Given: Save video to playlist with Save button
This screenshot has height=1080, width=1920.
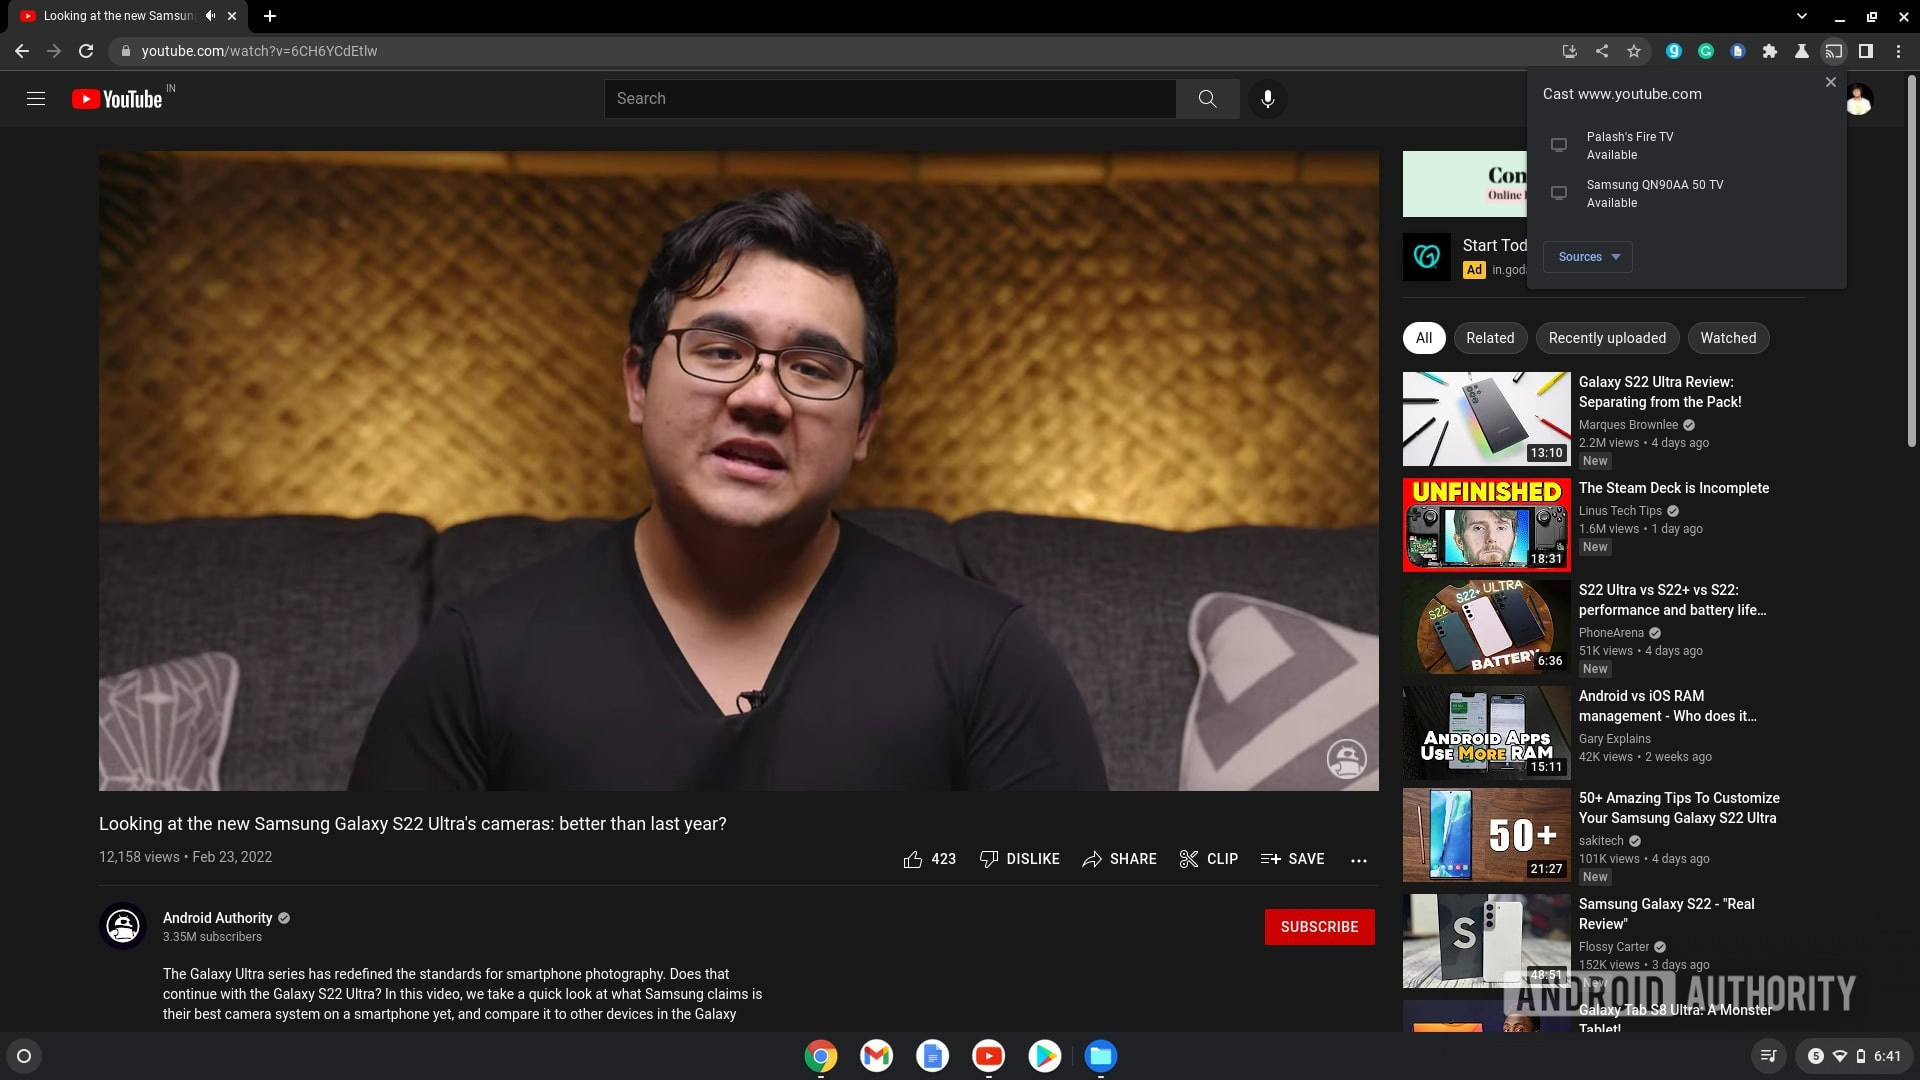Looking at the screenshot, I should [1292, 859].
